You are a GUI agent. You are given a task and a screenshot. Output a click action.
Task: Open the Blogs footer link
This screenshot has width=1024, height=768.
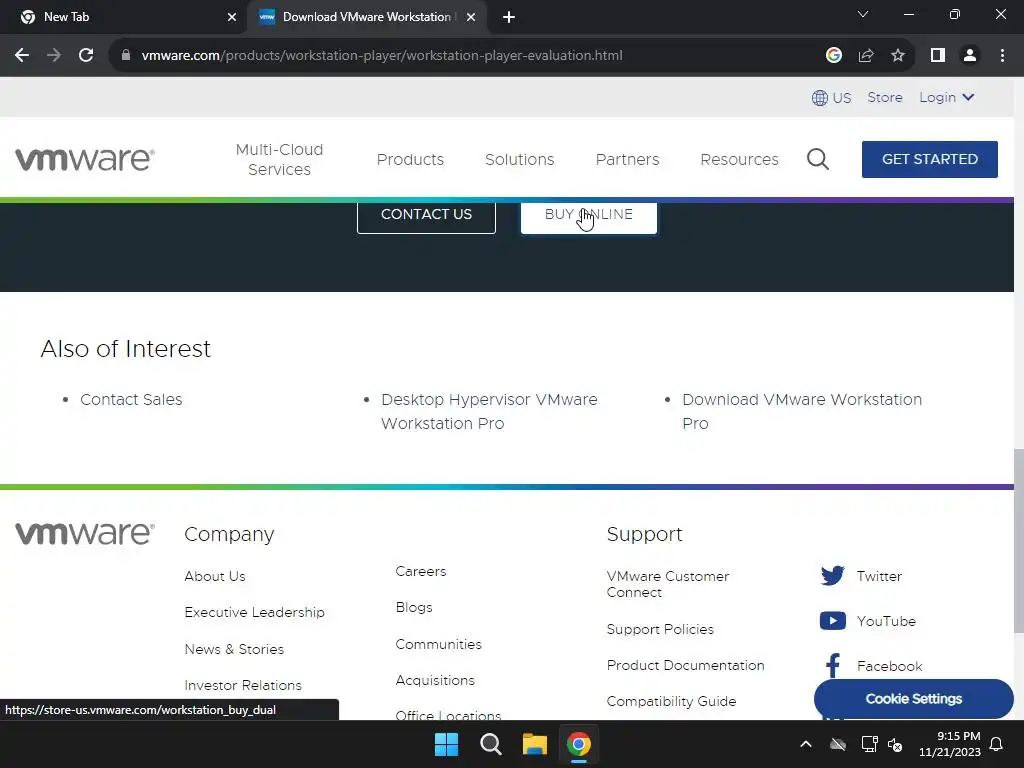coord(414,607)
